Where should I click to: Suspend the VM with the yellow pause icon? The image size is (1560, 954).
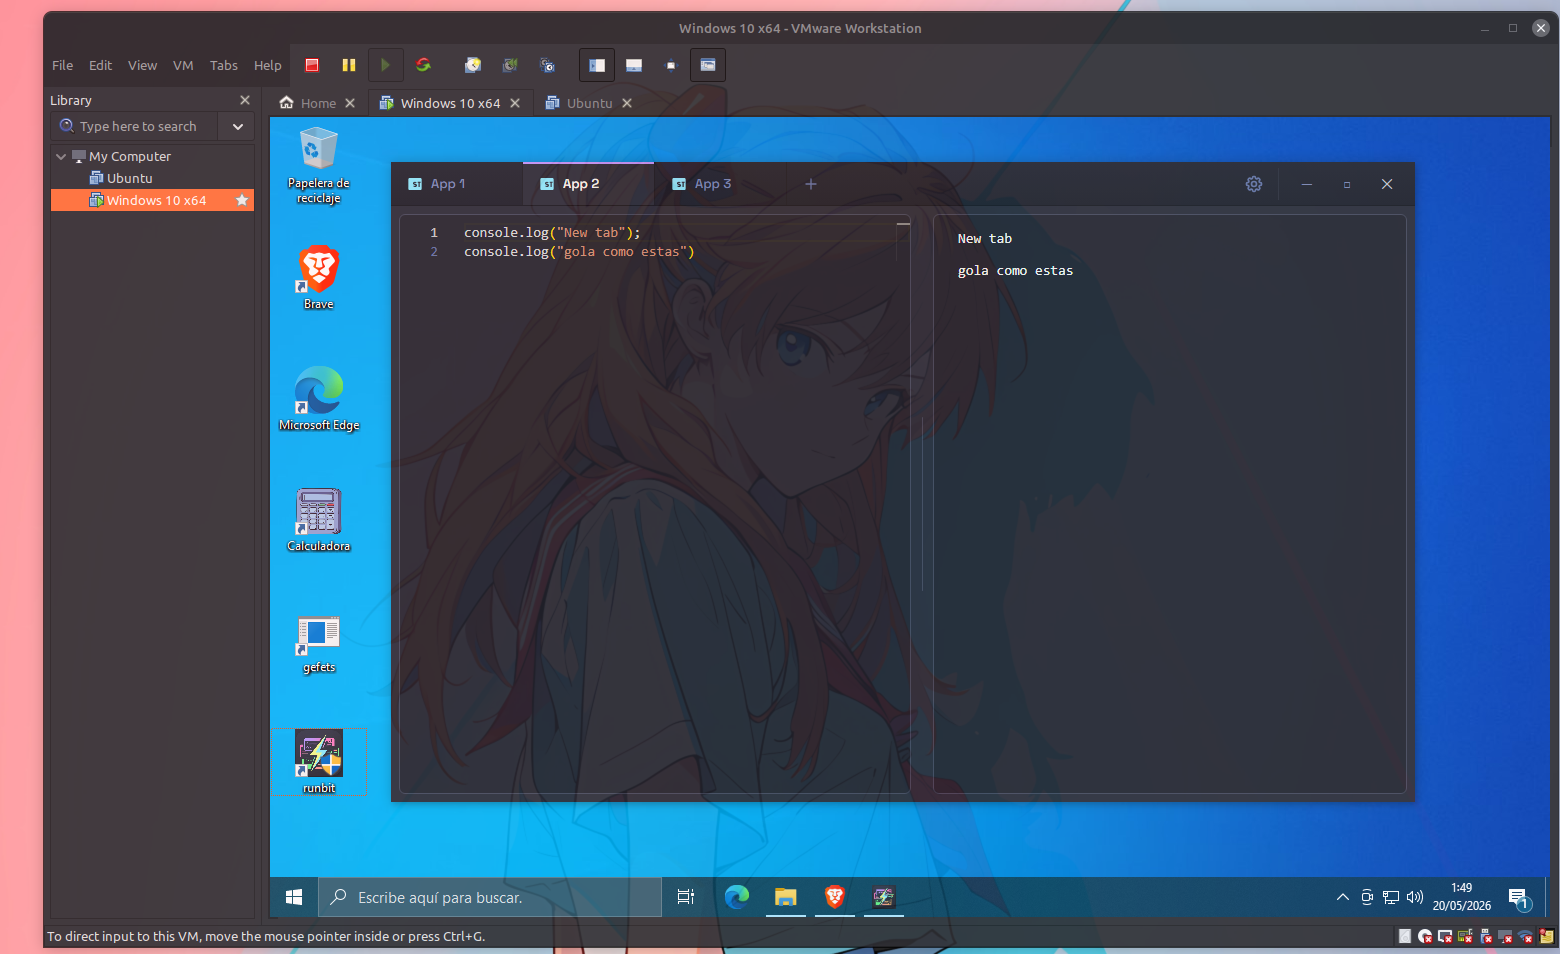coord(349,65)
